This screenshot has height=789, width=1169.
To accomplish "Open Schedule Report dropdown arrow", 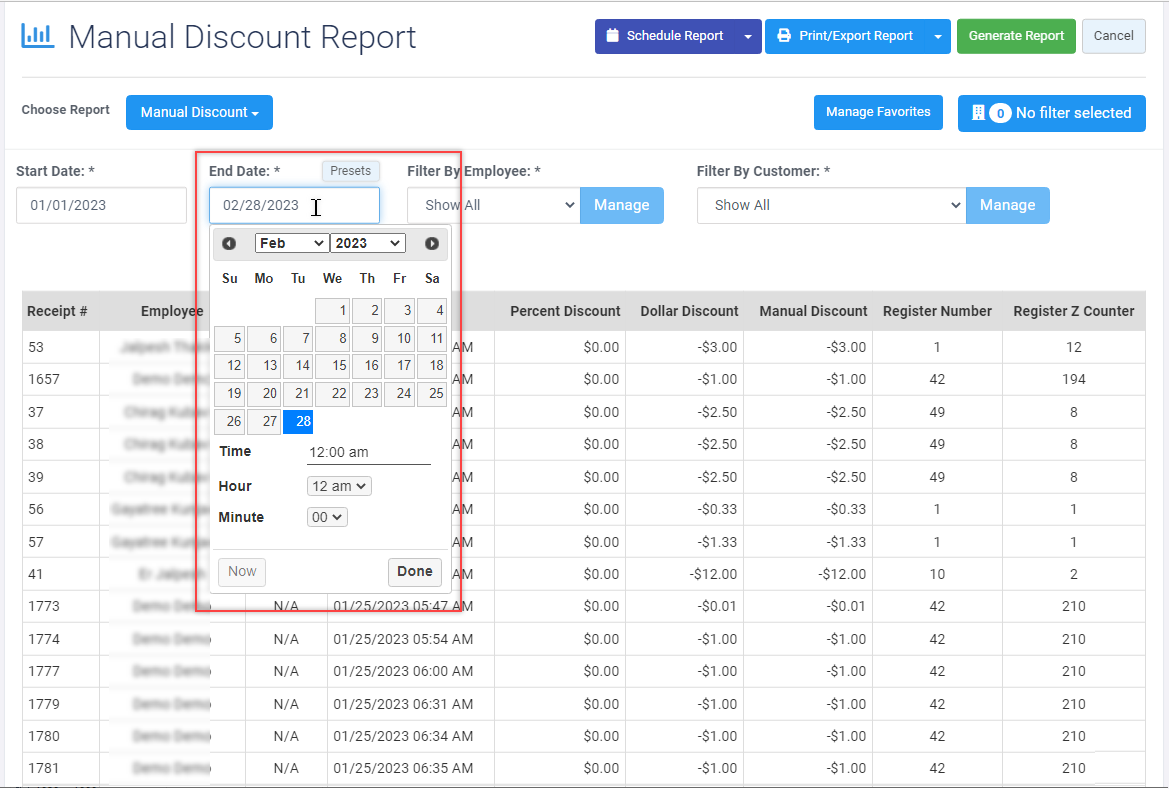I will click(x=748, y=36).
